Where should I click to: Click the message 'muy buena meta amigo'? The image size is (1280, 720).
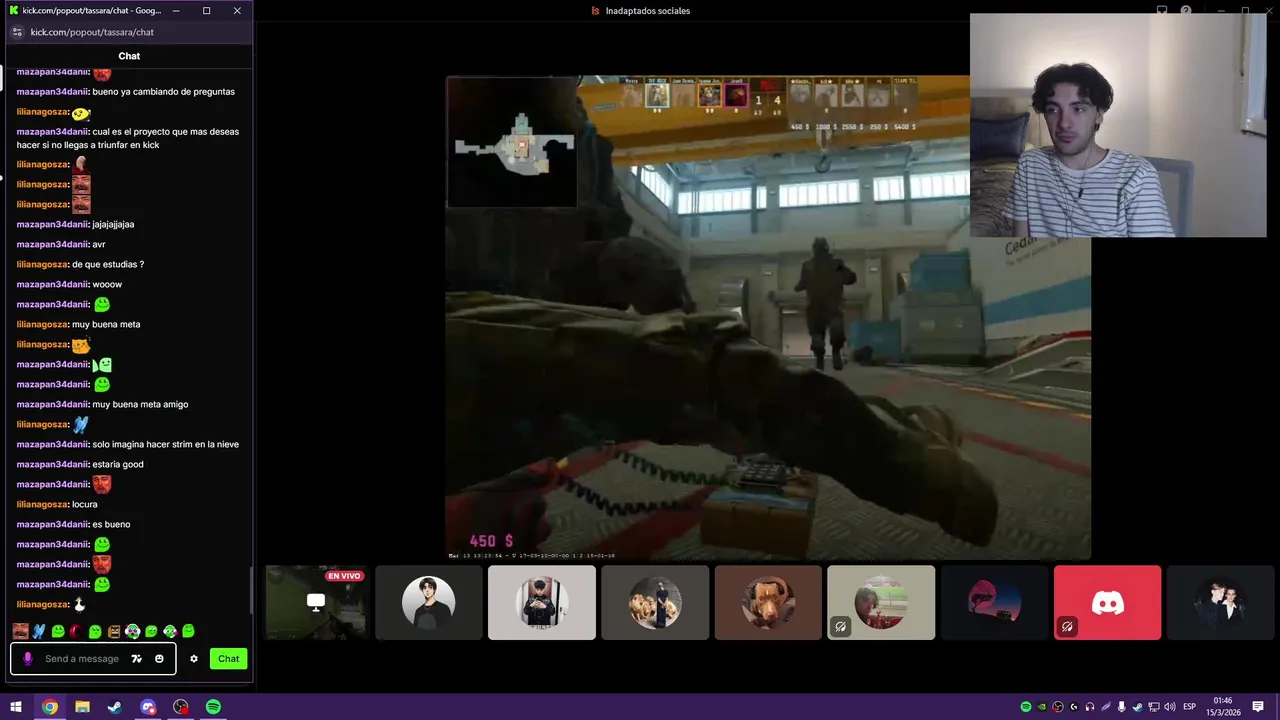pyautogui.click(x=140, y=404)
